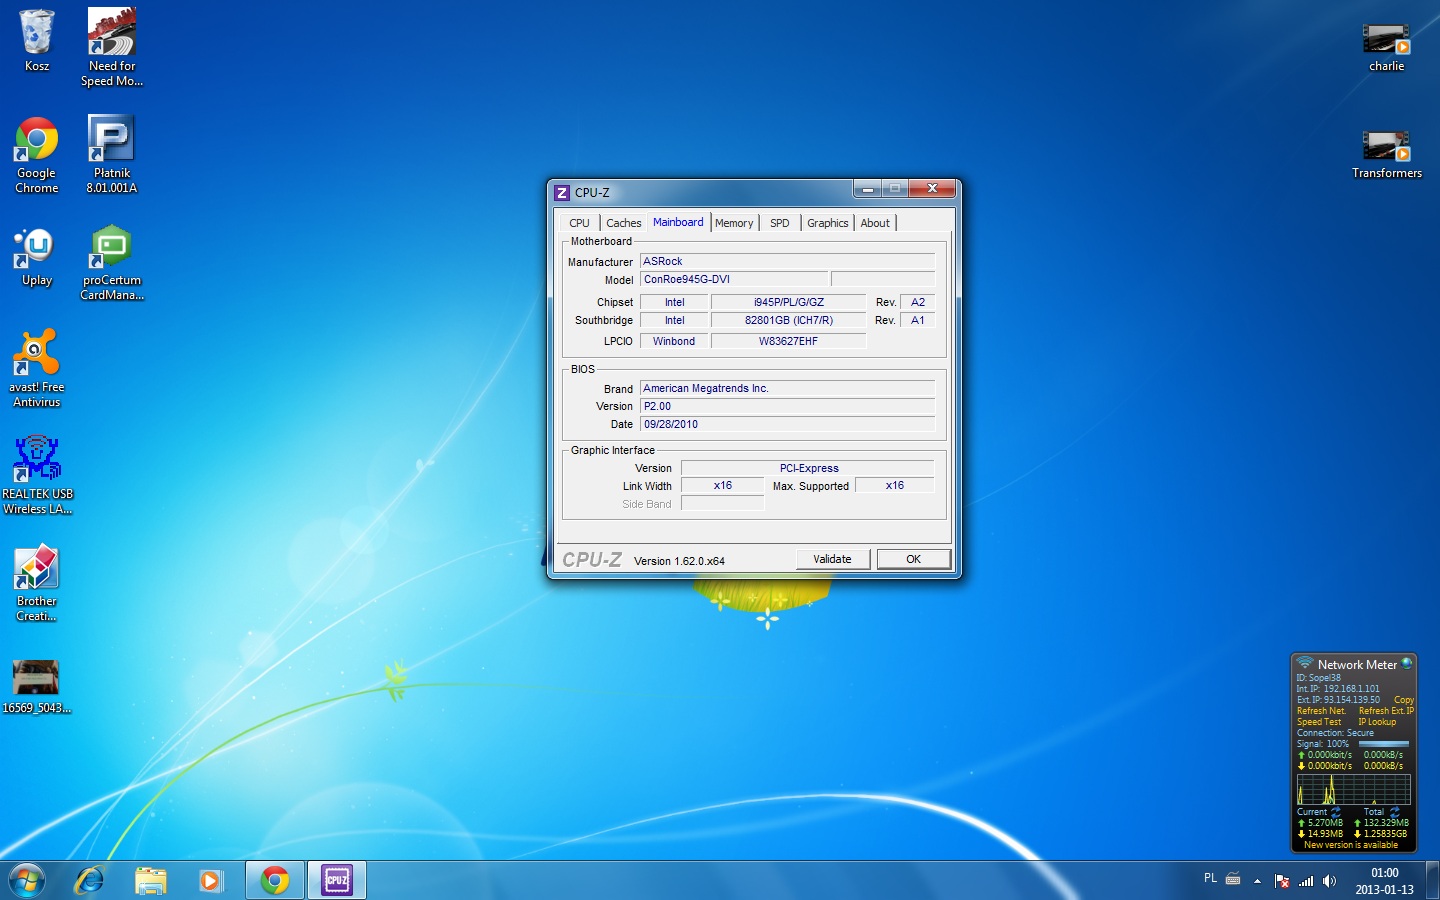Open proCertum CardManager shortcut
Viewport: 1440px width, 900px height.
coord(112,262)
